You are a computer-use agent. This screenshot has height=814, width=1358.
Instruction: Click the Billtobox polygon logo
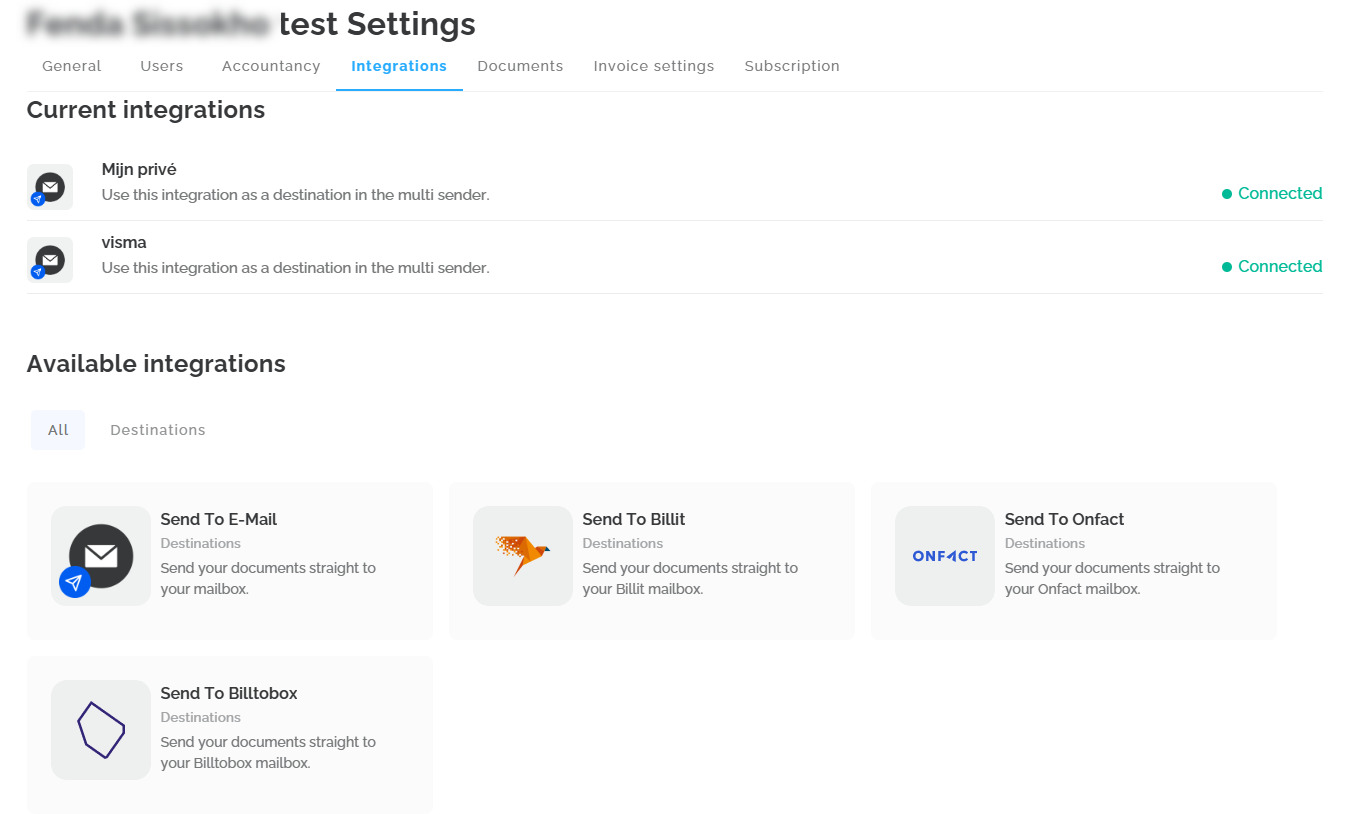[101, 730]
